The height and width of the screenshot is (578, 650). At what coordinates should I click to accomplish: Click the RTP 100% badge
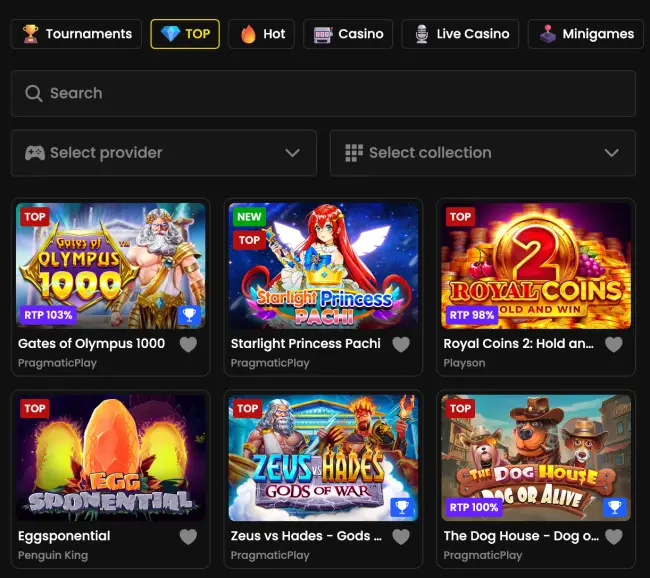(474, 507)
